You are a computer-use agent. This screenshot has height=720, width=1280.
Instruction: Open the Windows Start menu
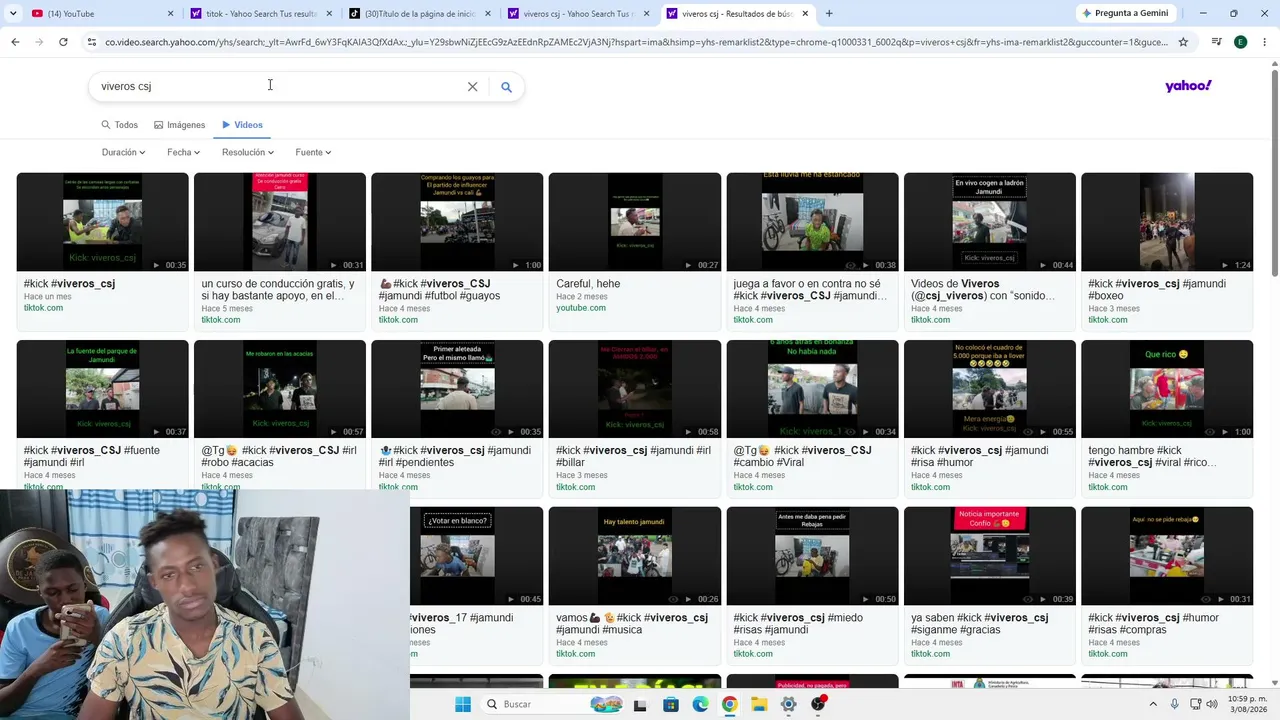(463, 704)
